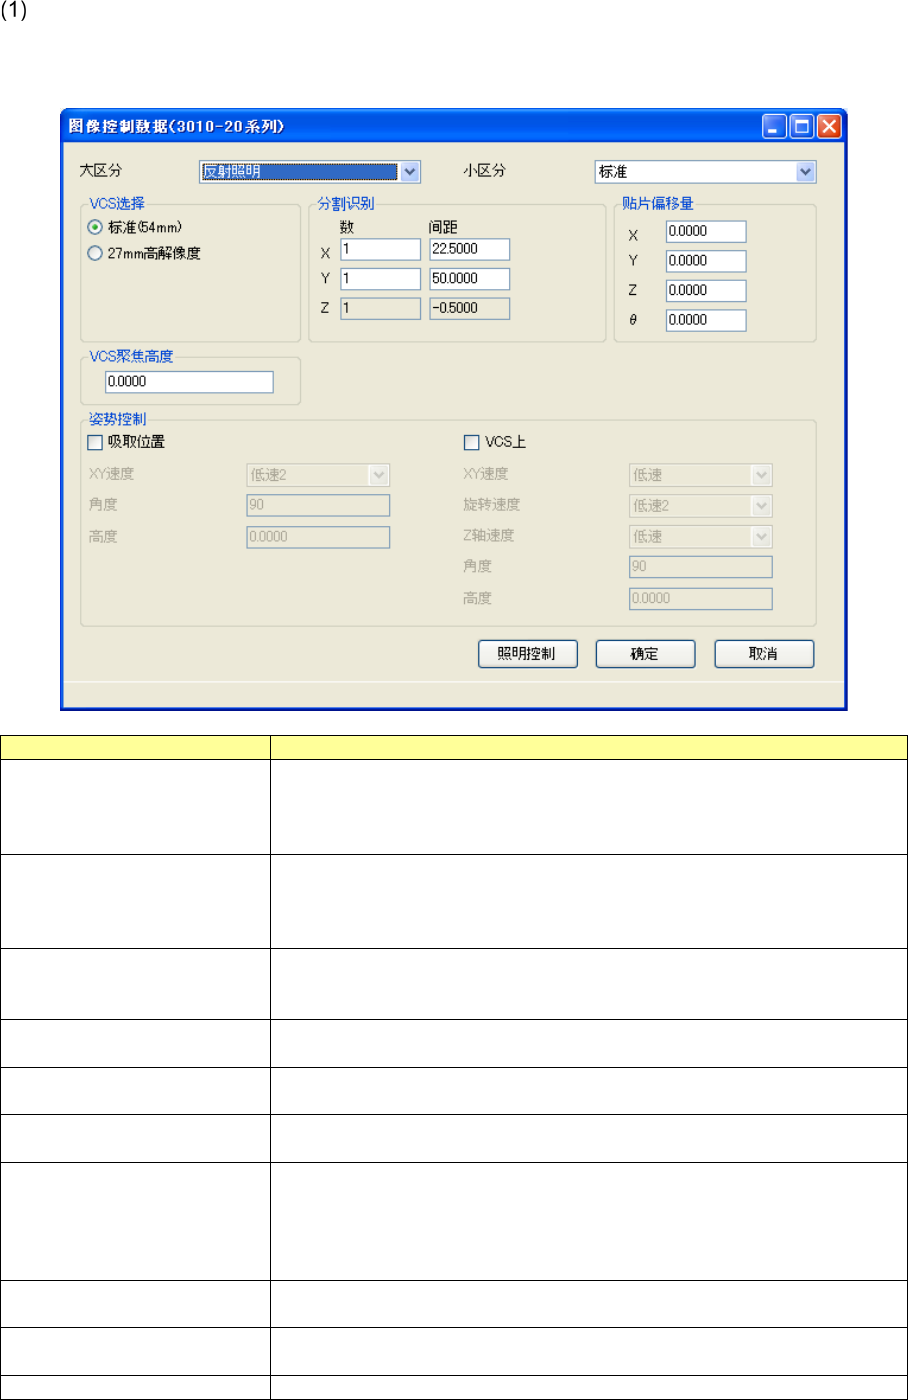This screenshot has width=908, height=1400.
Task: Click the 取消 button
Action: (x=764, y=654)
